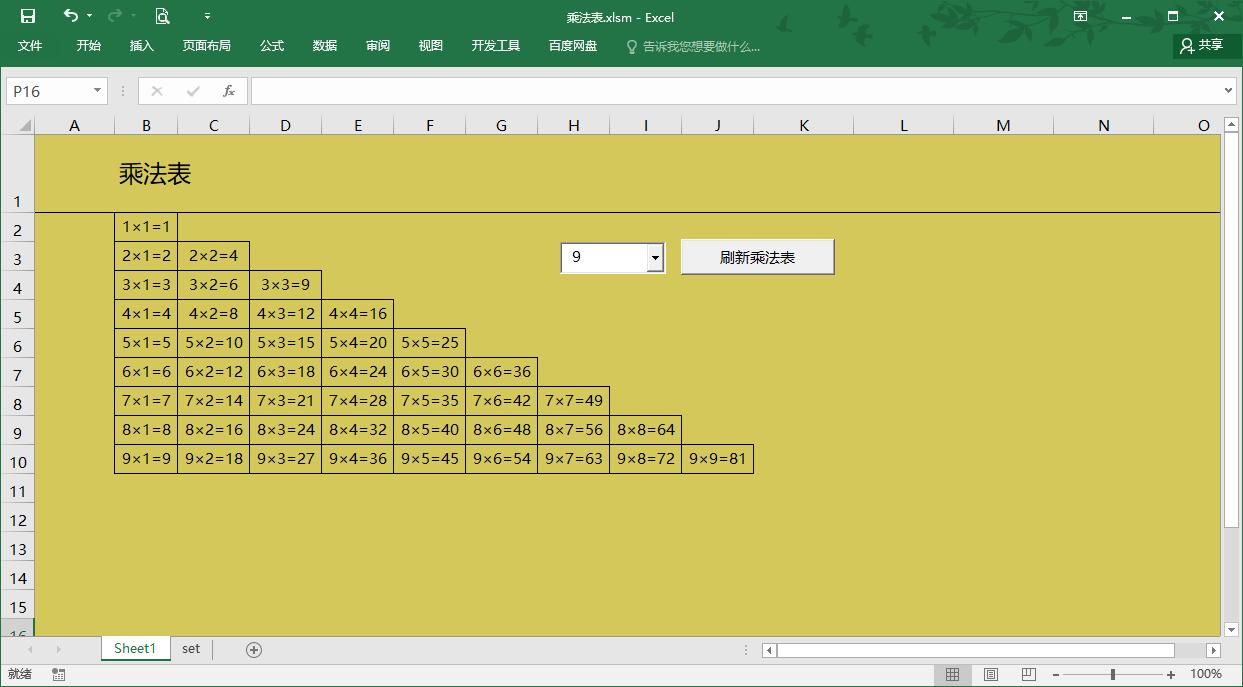
Task: Select cell containing 9×9=81
Action: [717, 459]
